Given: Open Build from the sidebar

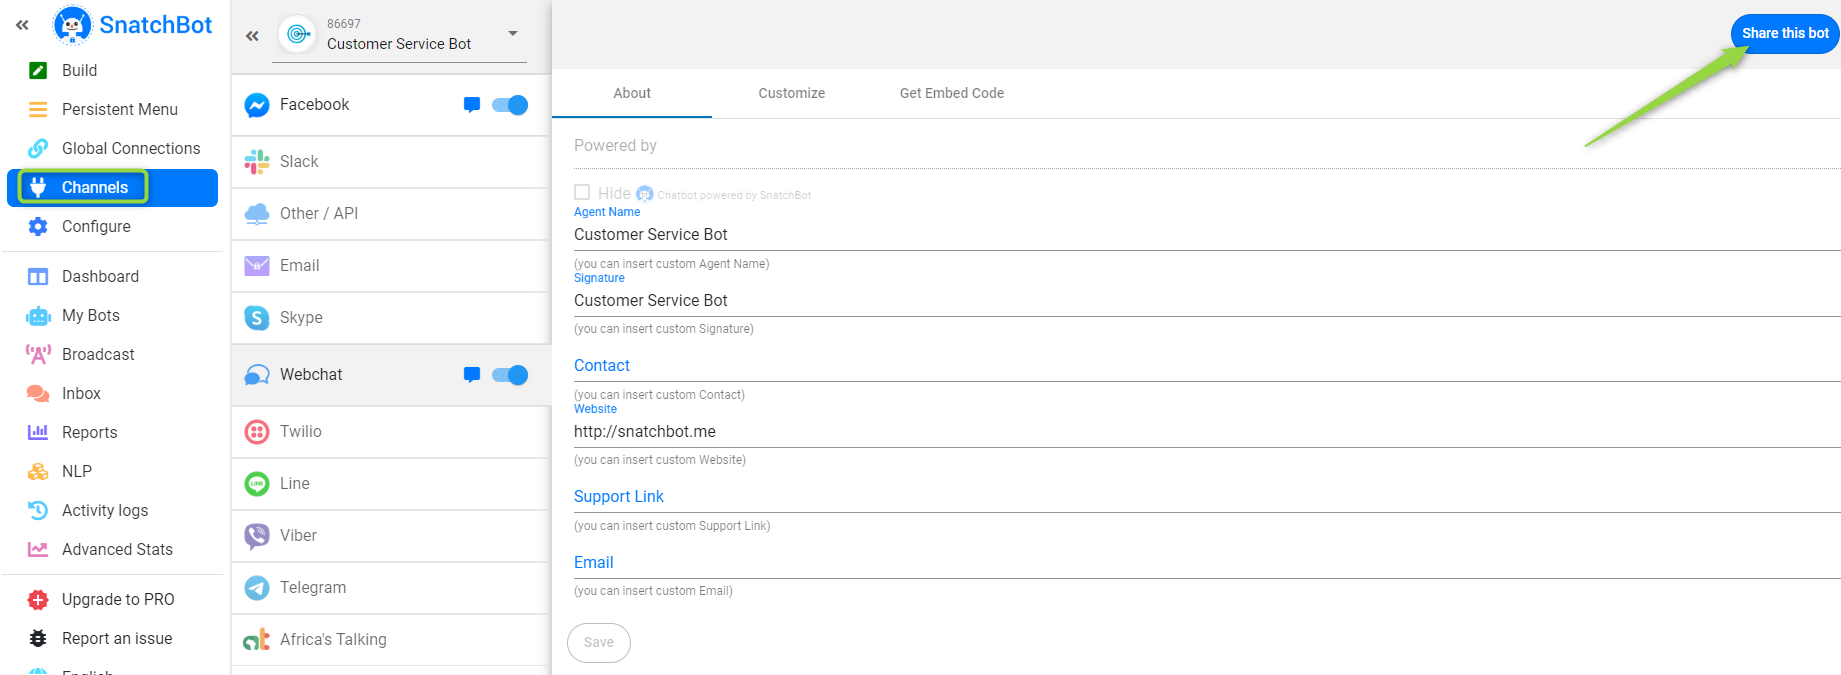Looking at the screenshot, I should (x=79, y=70).
